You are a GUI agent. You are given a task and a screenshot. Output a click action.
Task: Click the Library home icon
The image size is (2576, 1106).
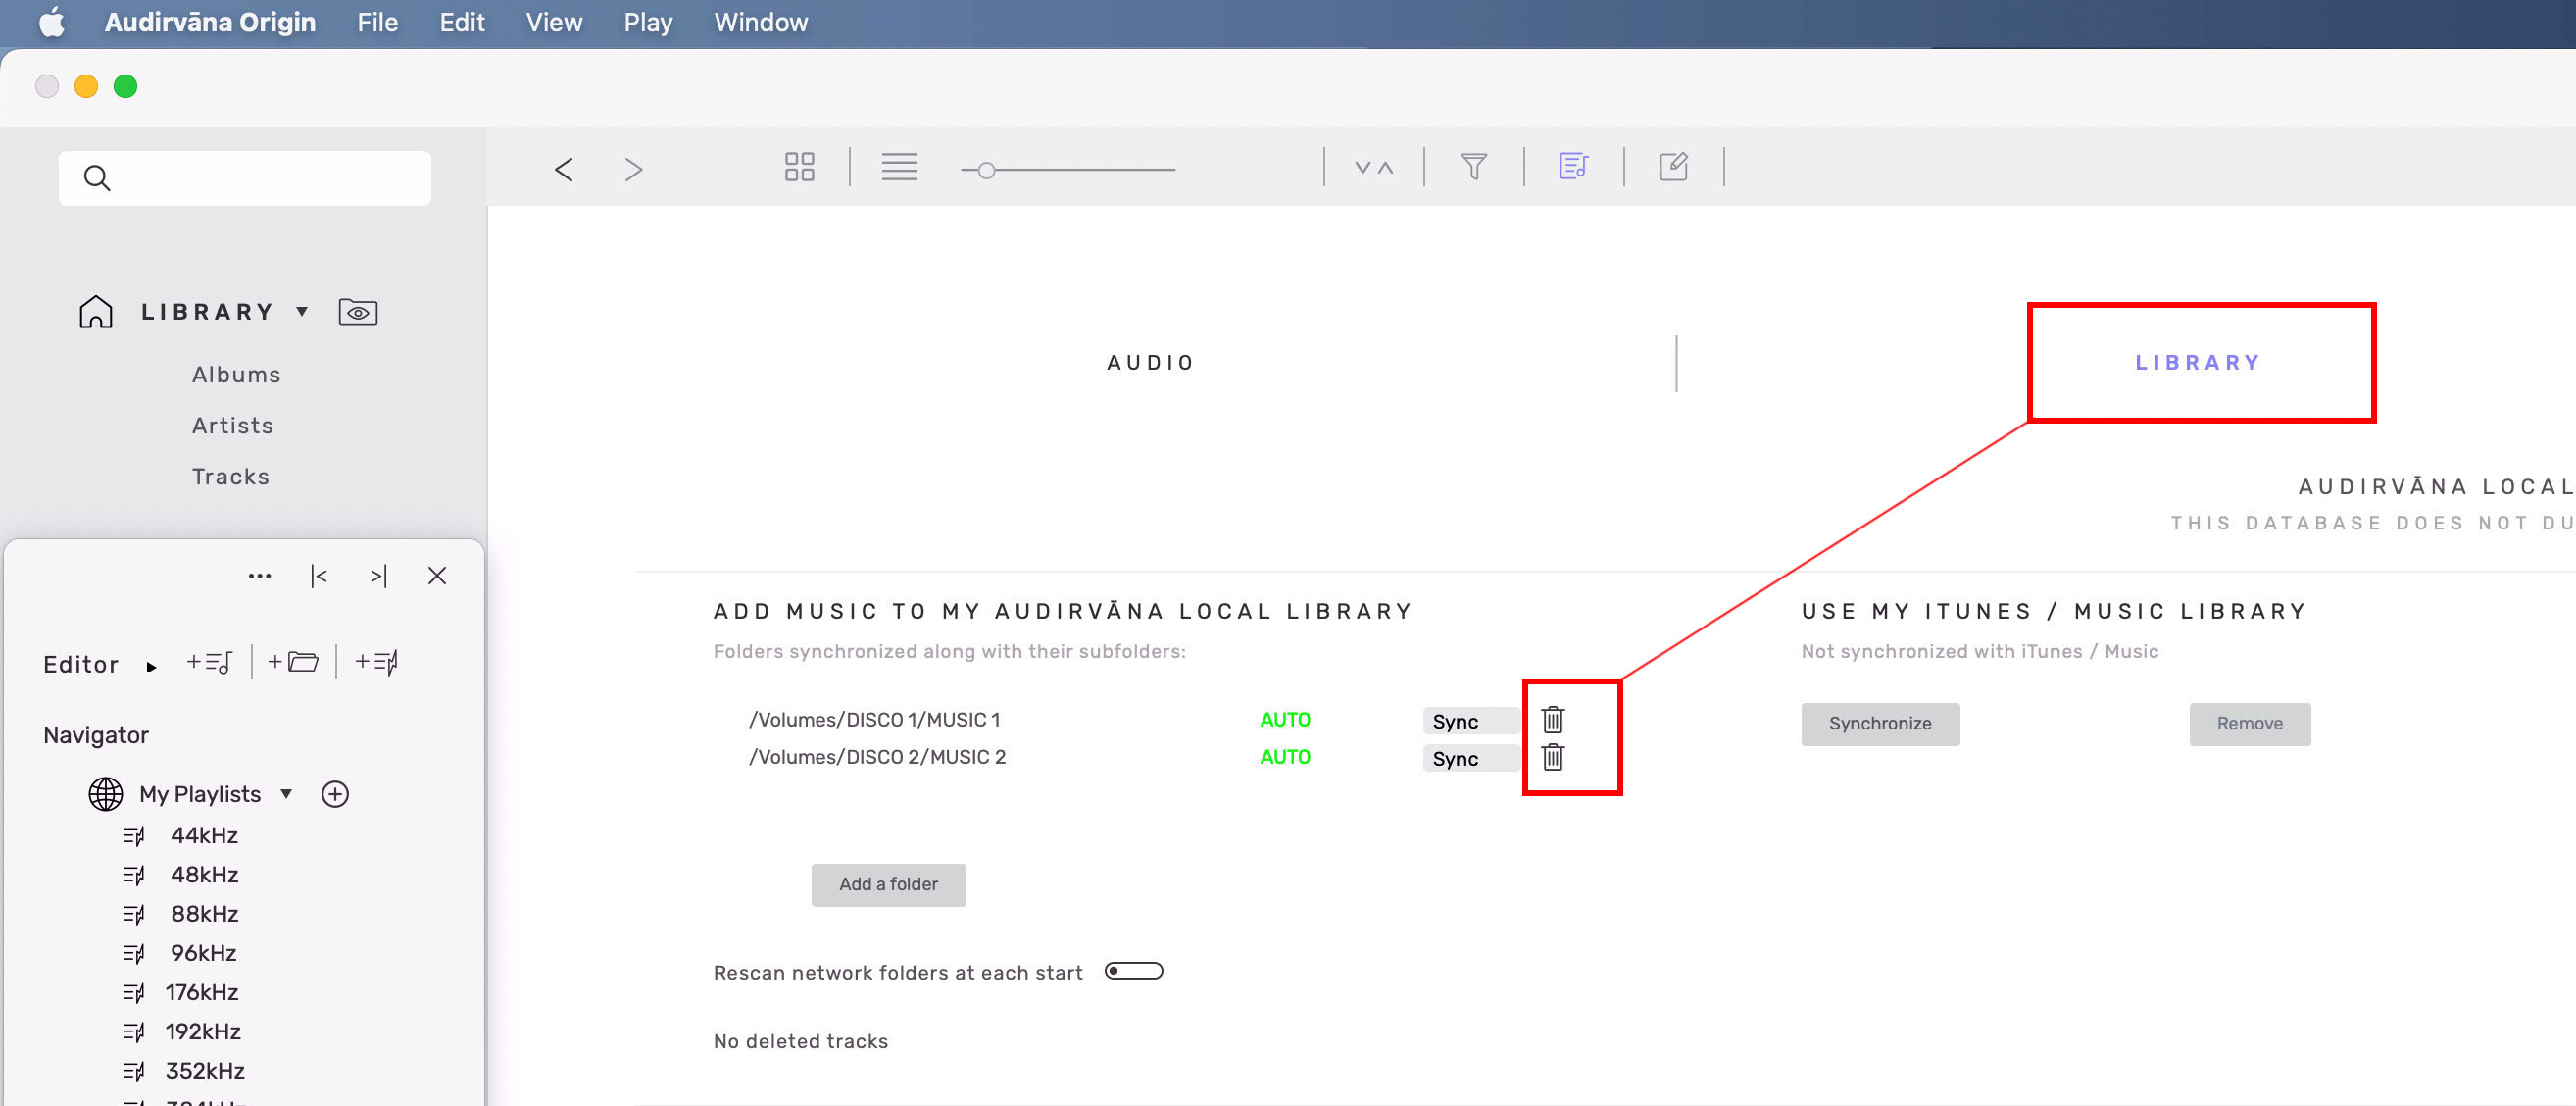(x=96, y=312)
